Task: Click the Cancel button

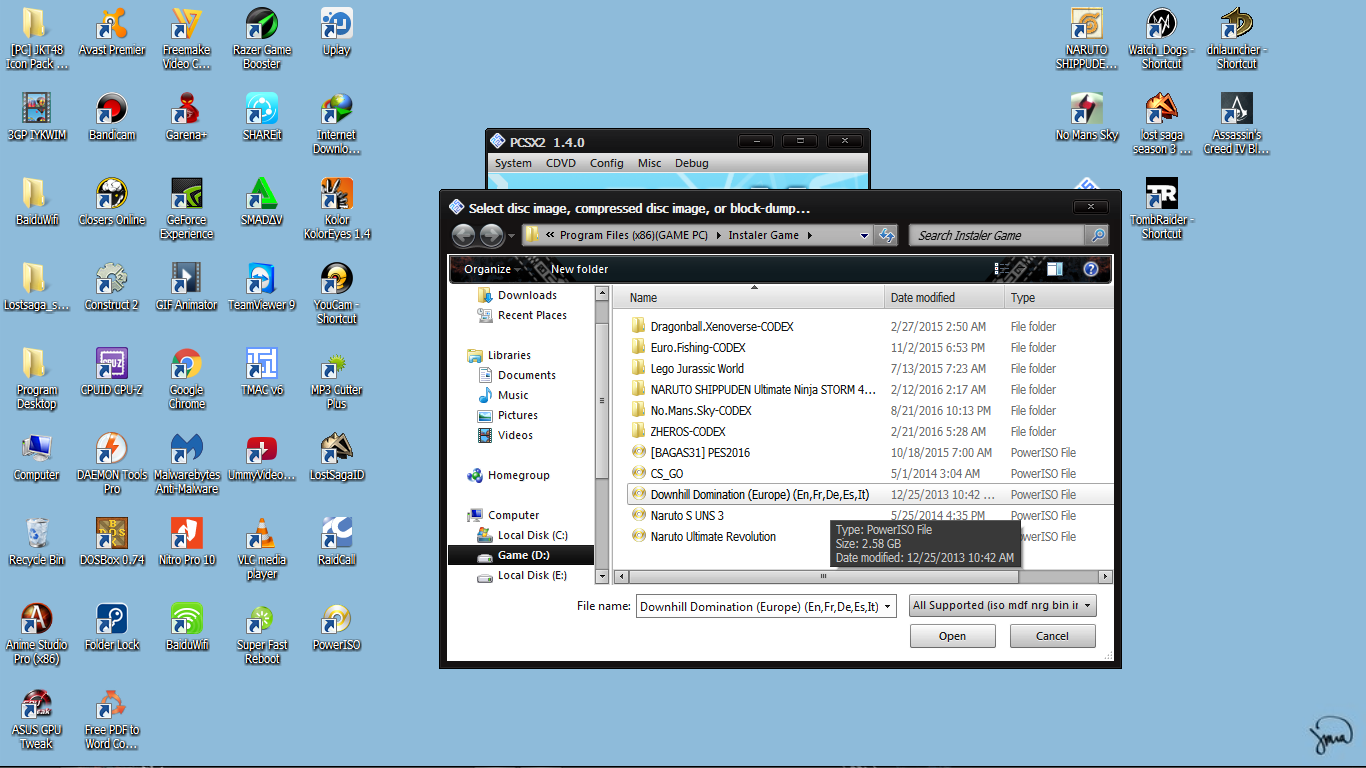Action: (1053, 636)
